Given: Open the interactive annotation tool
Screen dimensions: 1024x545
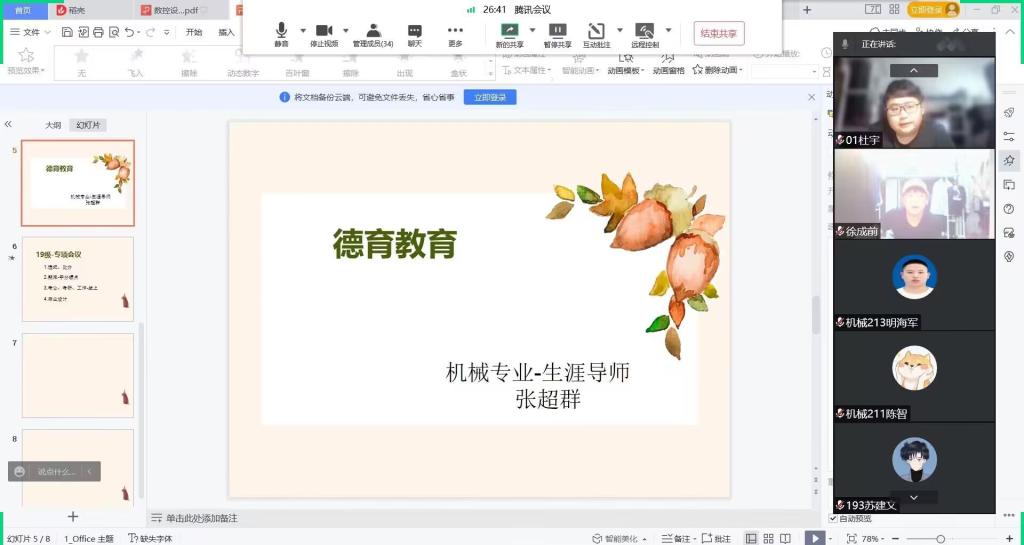Looking at the screenshot, I should point(596,34).
